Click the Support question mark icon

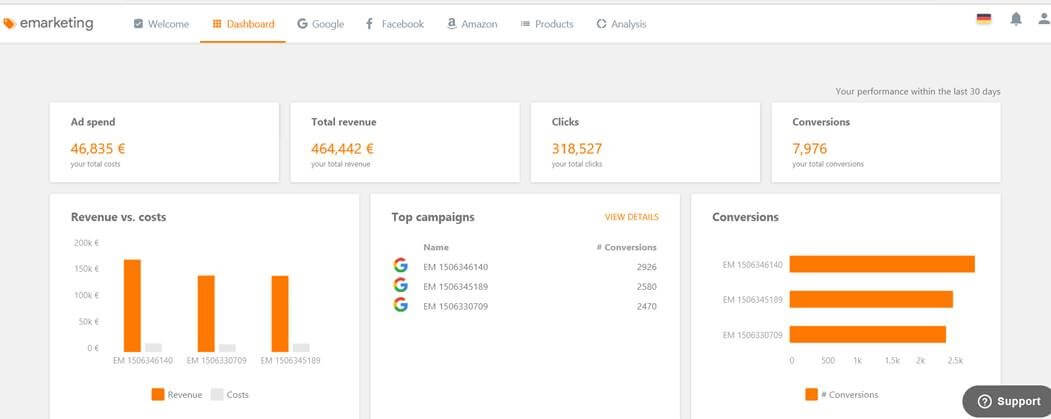[984, 402]
